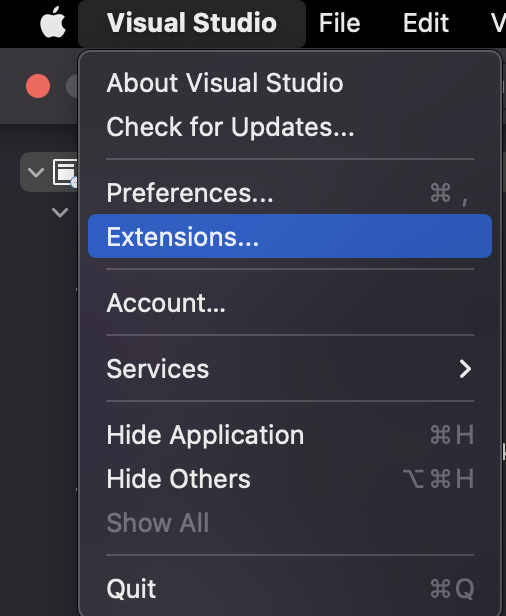Choose Hide Application
The height and width of the screenshot is (616, 506).
pos(290,435)
